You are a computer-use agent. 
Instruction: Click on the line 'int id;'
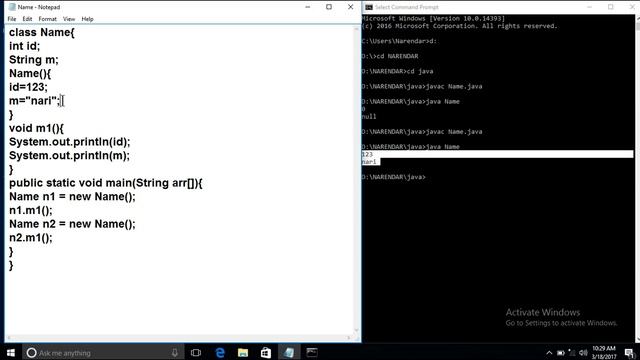(24, 46)
